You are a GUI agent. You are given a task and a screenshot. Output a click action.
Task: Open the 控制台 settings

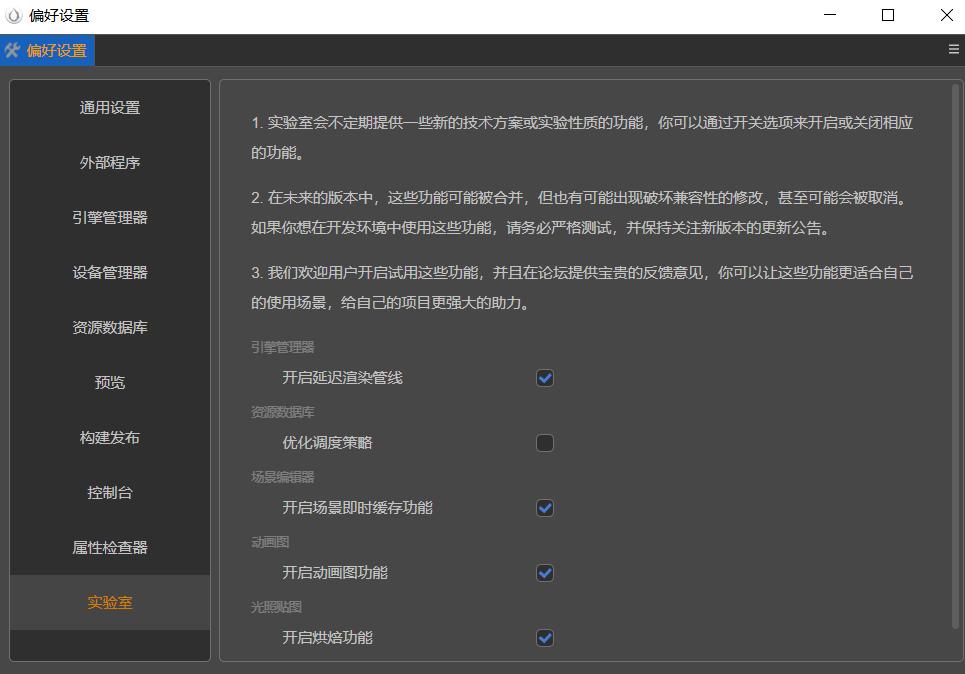point(109,492)
